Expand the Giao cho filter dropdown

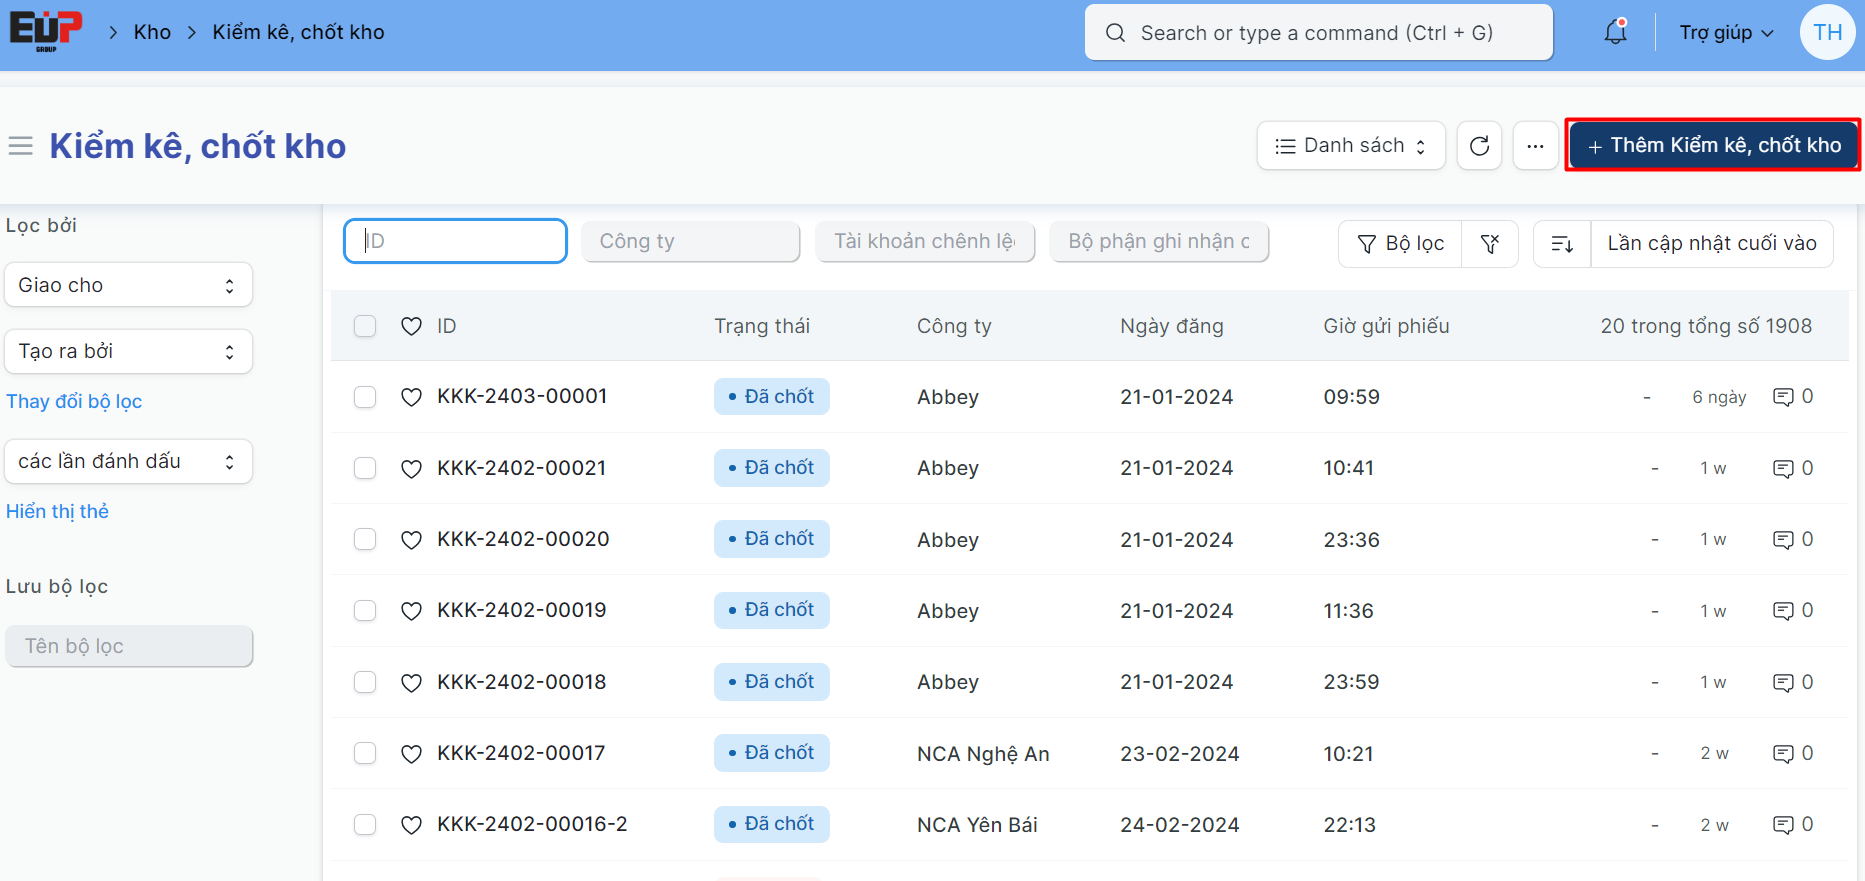tap(128, 285)
